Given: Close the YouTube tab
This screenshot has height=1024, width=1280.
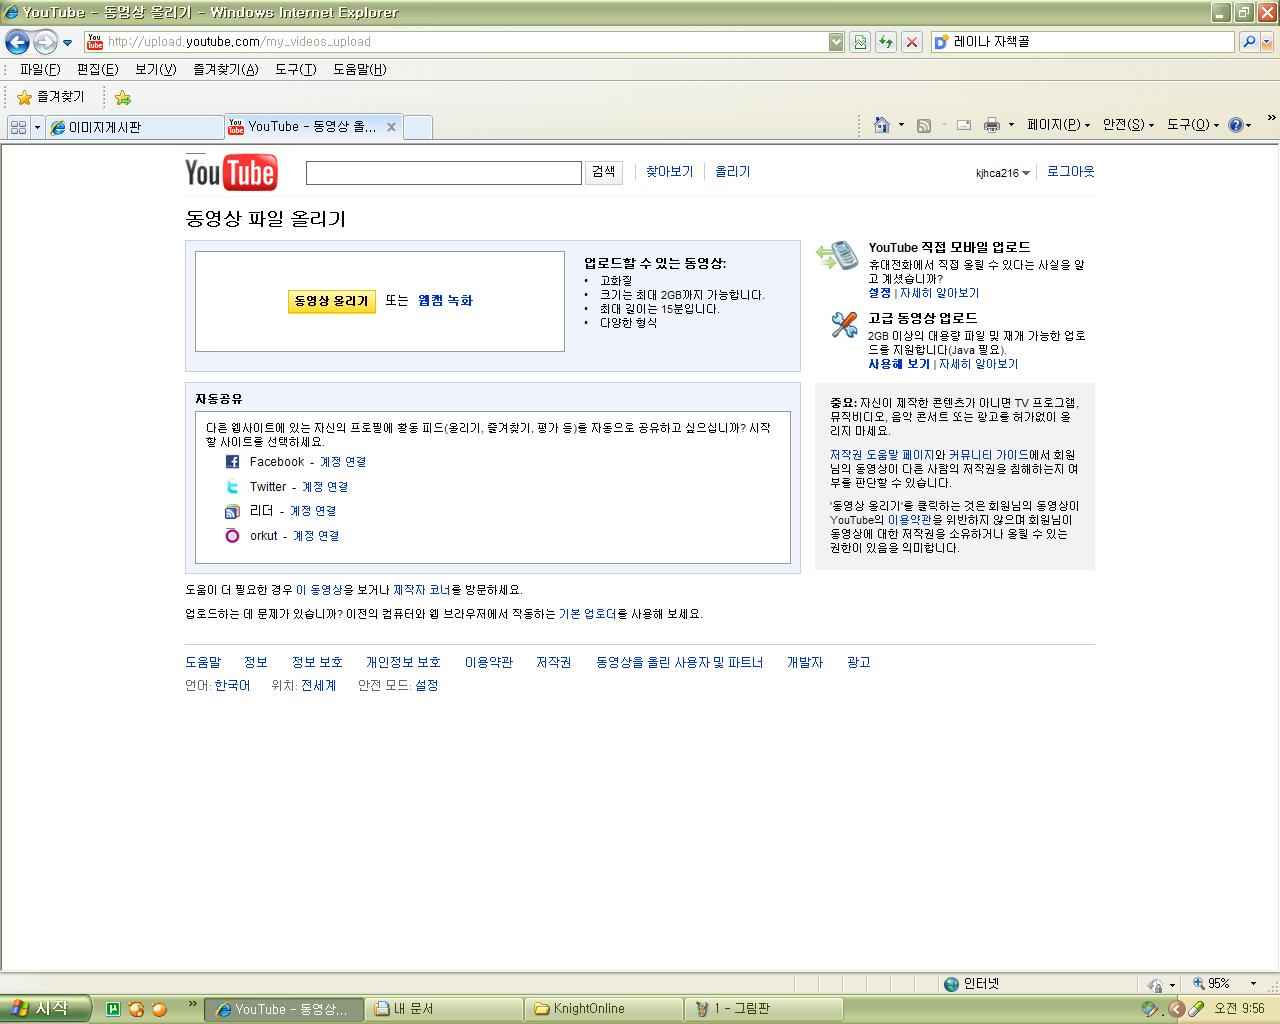Looking at the screenshot, I should pos(391,127).
